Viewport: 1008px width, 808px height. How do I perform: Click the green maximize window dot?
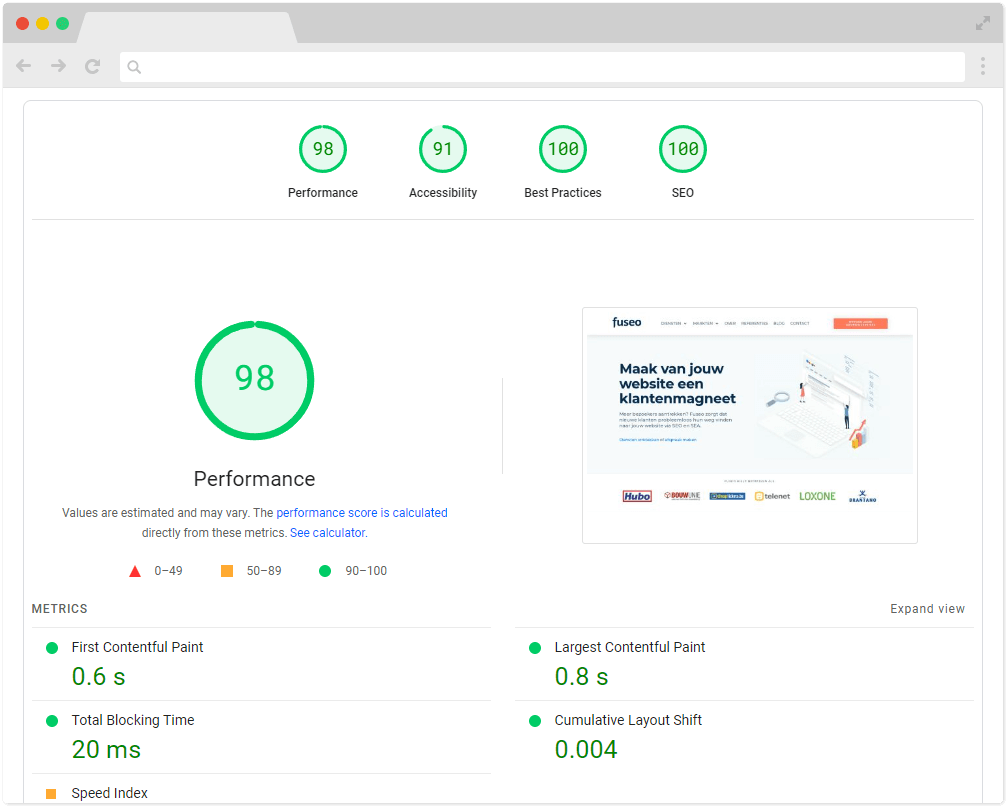tap(62, 24)
